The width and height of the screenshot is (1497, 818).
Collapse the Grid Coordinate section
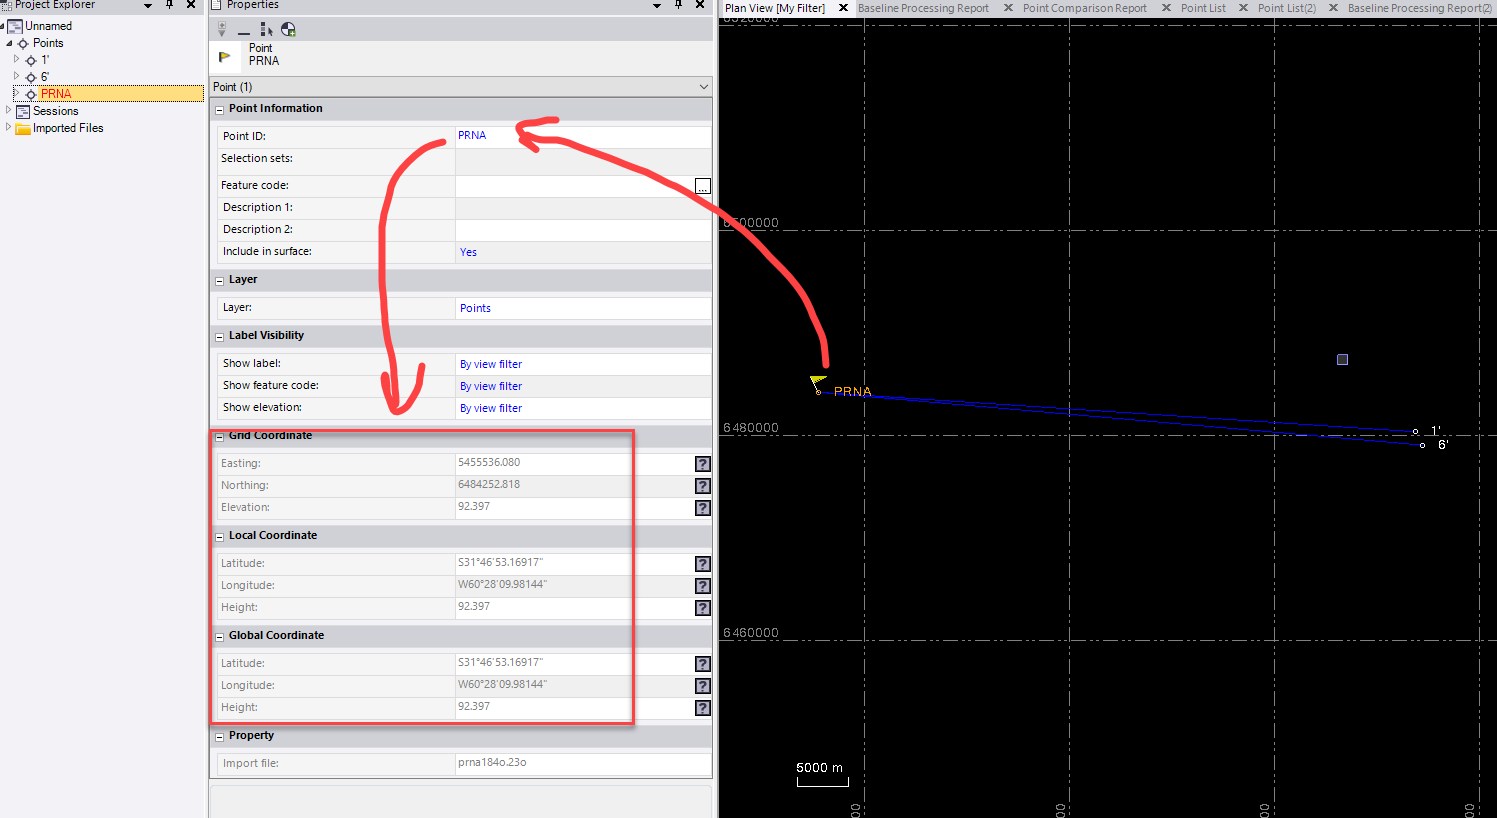(x=220, y=437)
